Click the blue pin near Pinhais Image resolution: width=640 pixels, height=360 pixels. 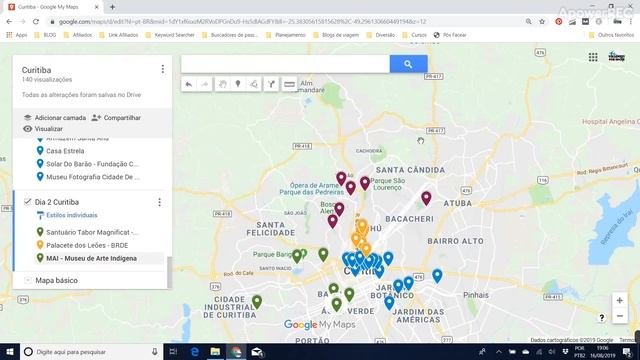[437, 276]
